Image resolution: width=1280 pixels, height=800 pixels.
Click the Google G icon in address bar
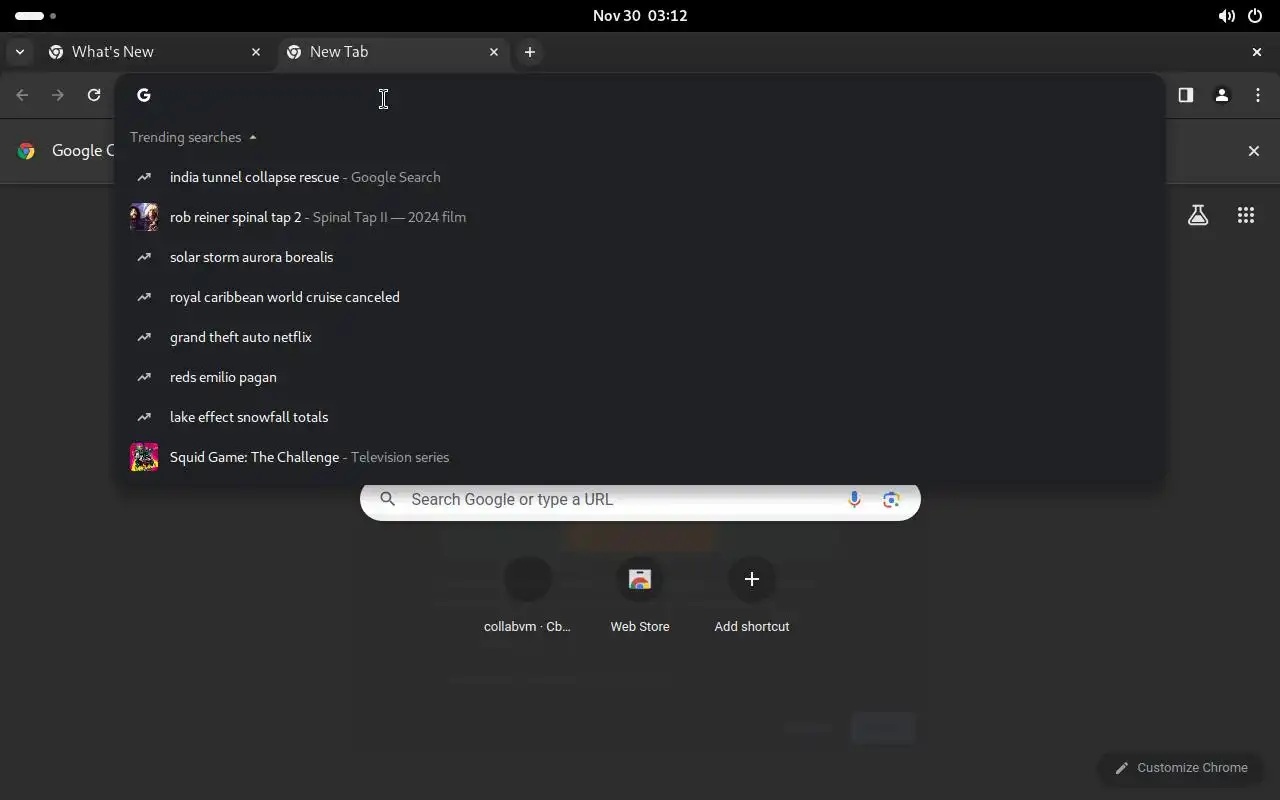click(x=144, y=95)
